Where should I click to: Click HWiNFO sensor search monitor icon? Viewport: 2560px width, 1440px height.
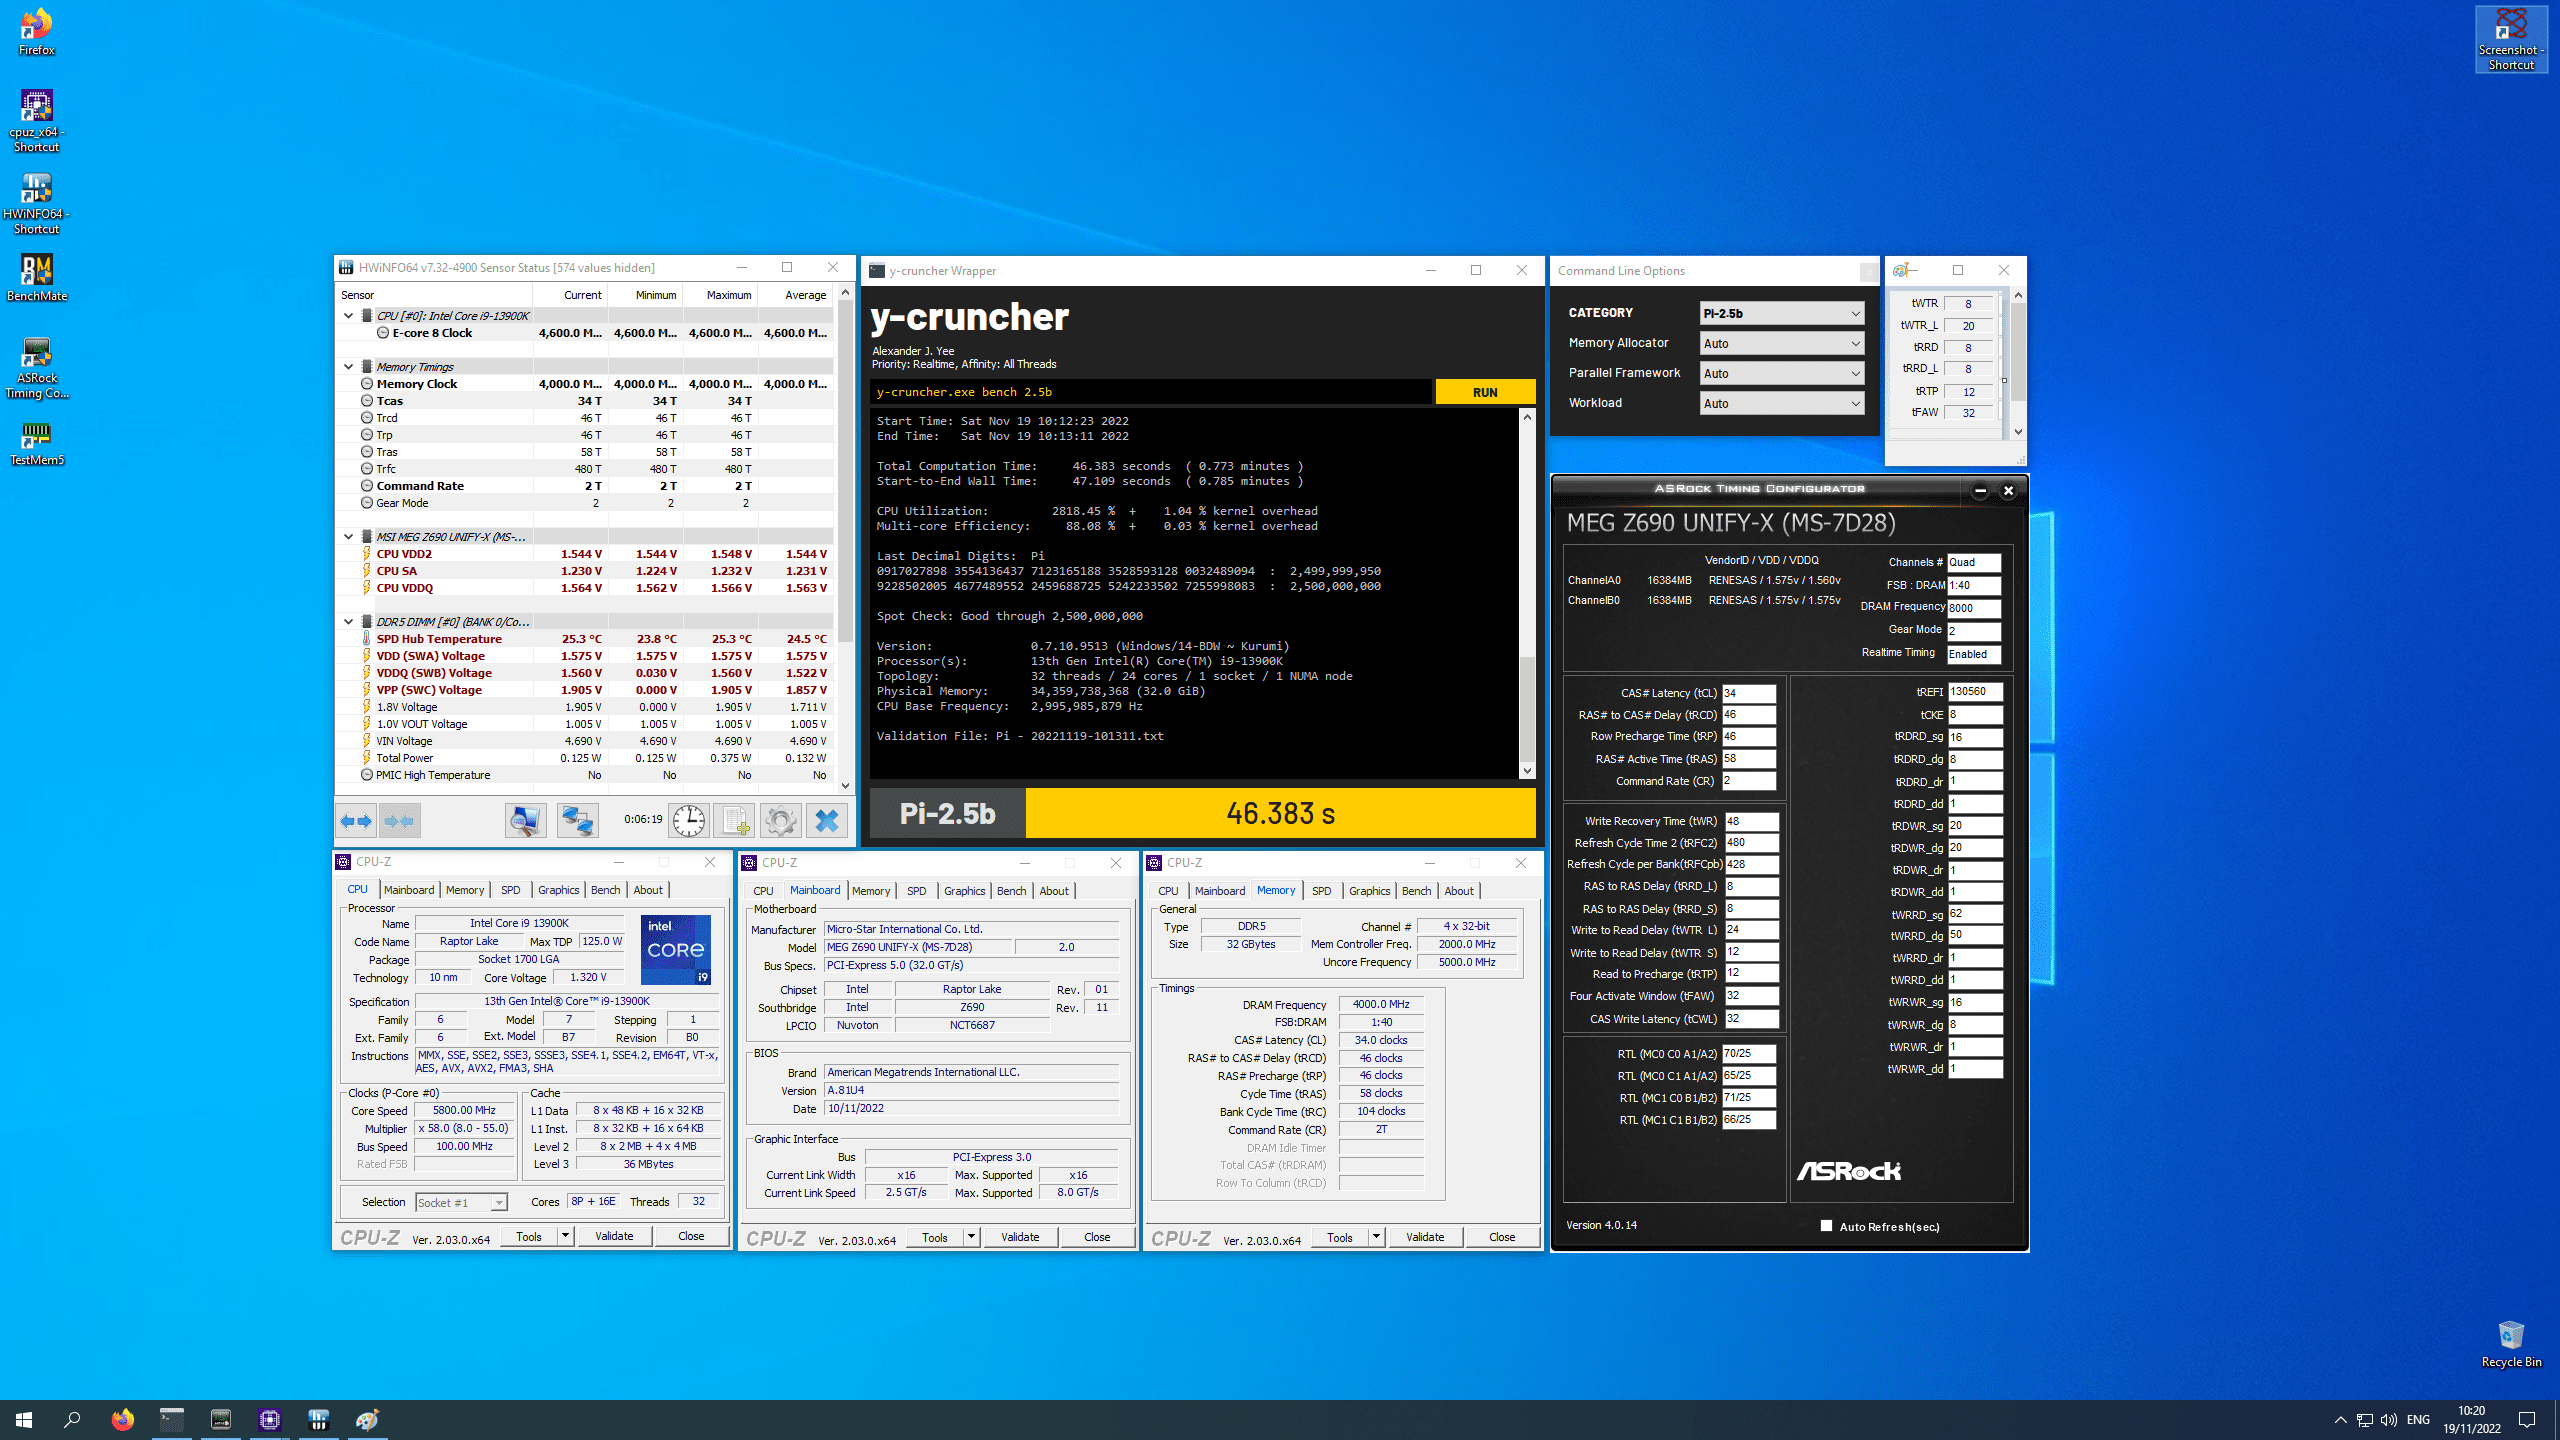click(x=525, y=821)
